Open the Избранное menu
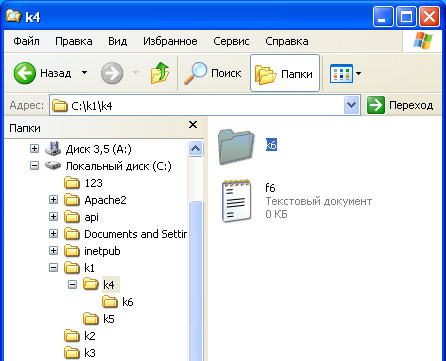Screen dimensions: 446x361 coord(170,41)
